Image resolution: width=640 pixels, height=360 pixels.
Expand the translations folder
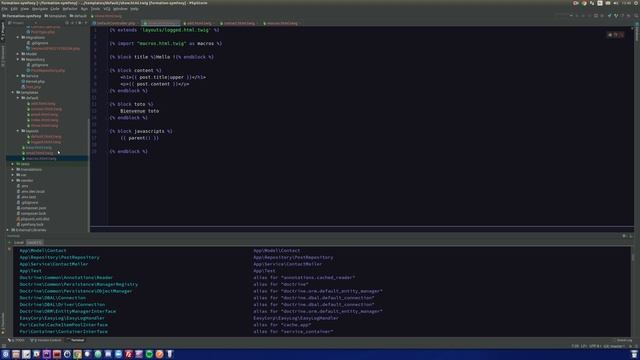click(13, 169)
